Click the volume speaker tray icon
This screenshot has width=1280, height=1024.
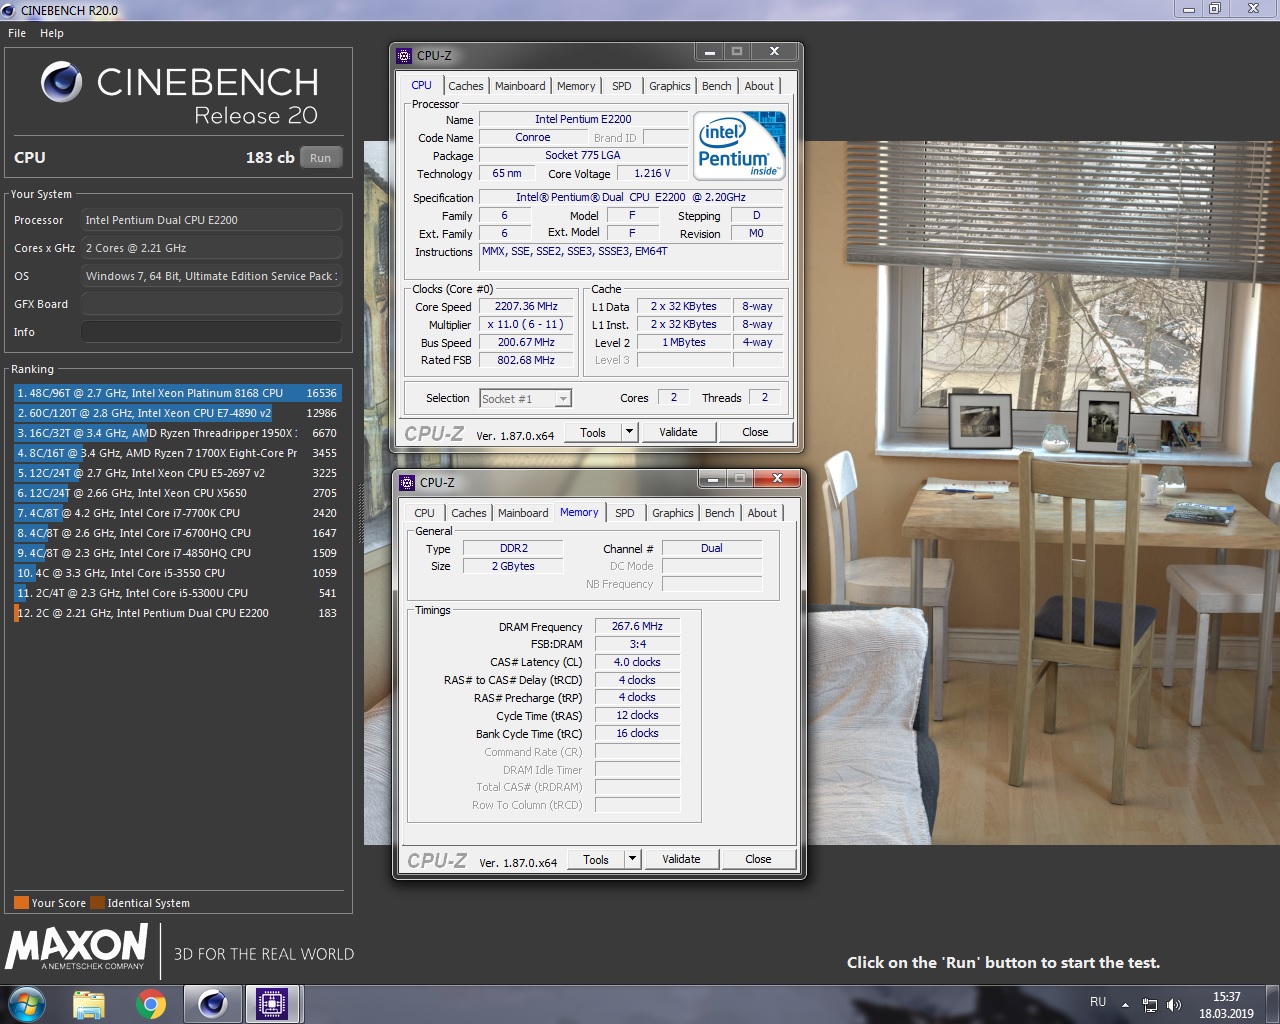click(1174, 1004)
